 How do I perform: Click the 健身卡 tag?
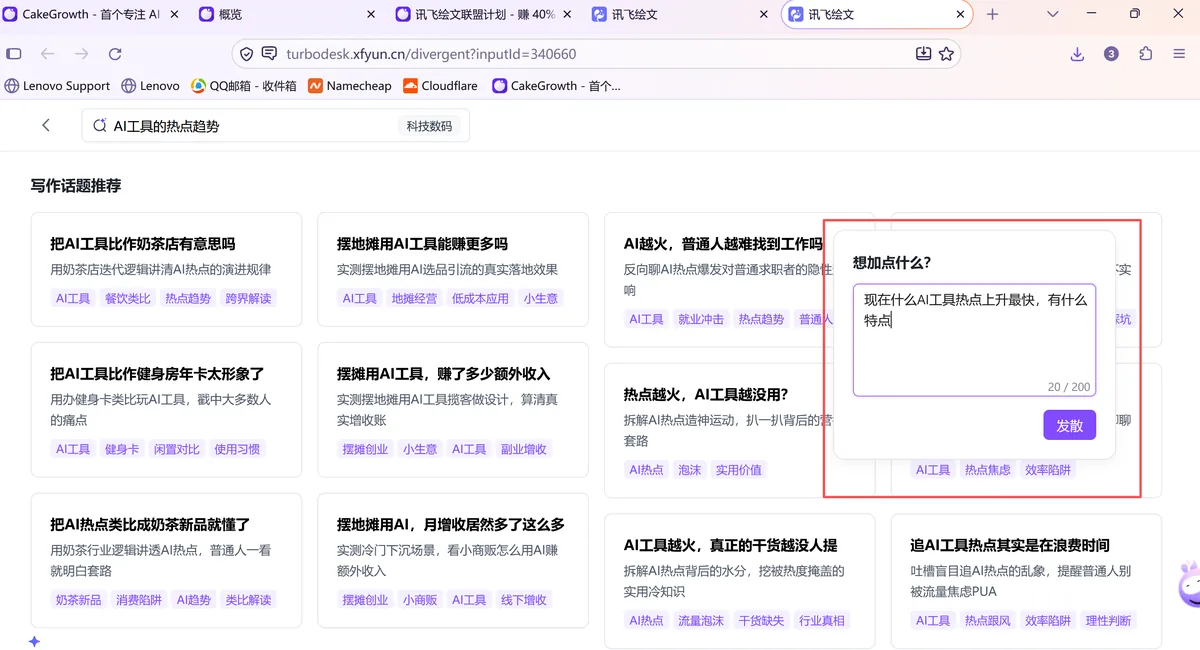click(x=122, y=449)
